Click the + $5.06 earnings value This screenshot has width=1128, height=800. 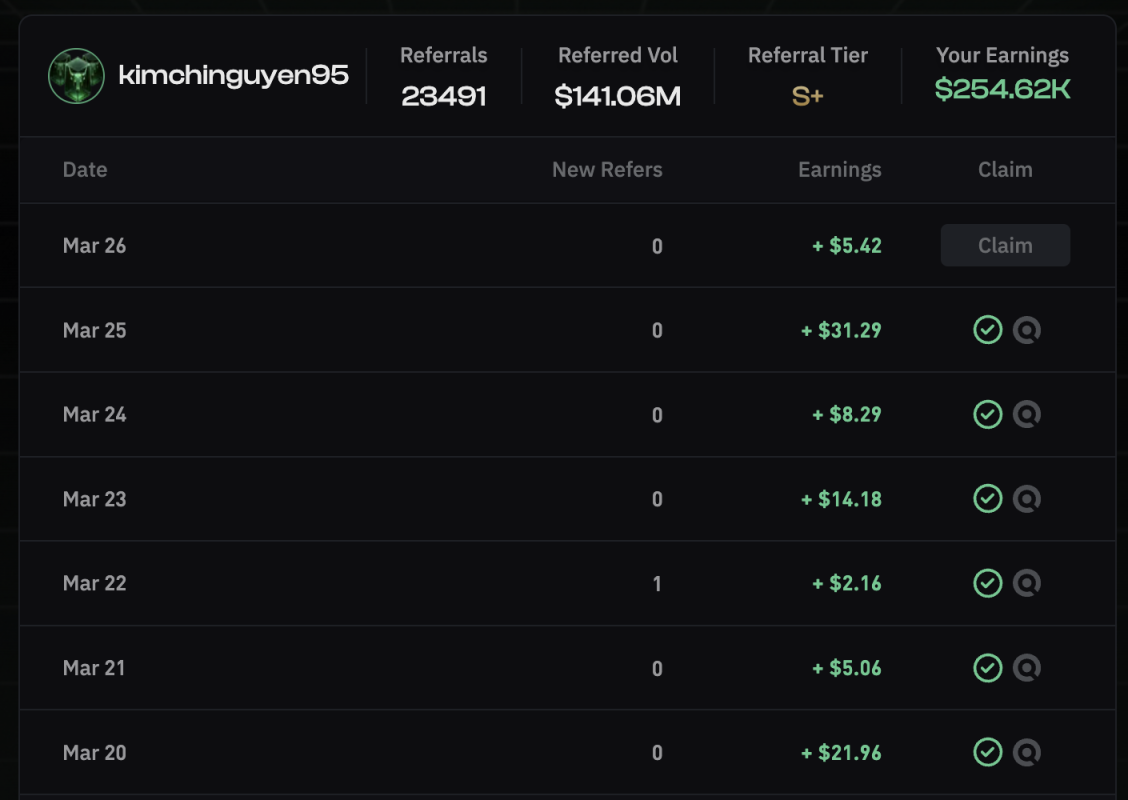pyautogui.click(x=847, y=668)
